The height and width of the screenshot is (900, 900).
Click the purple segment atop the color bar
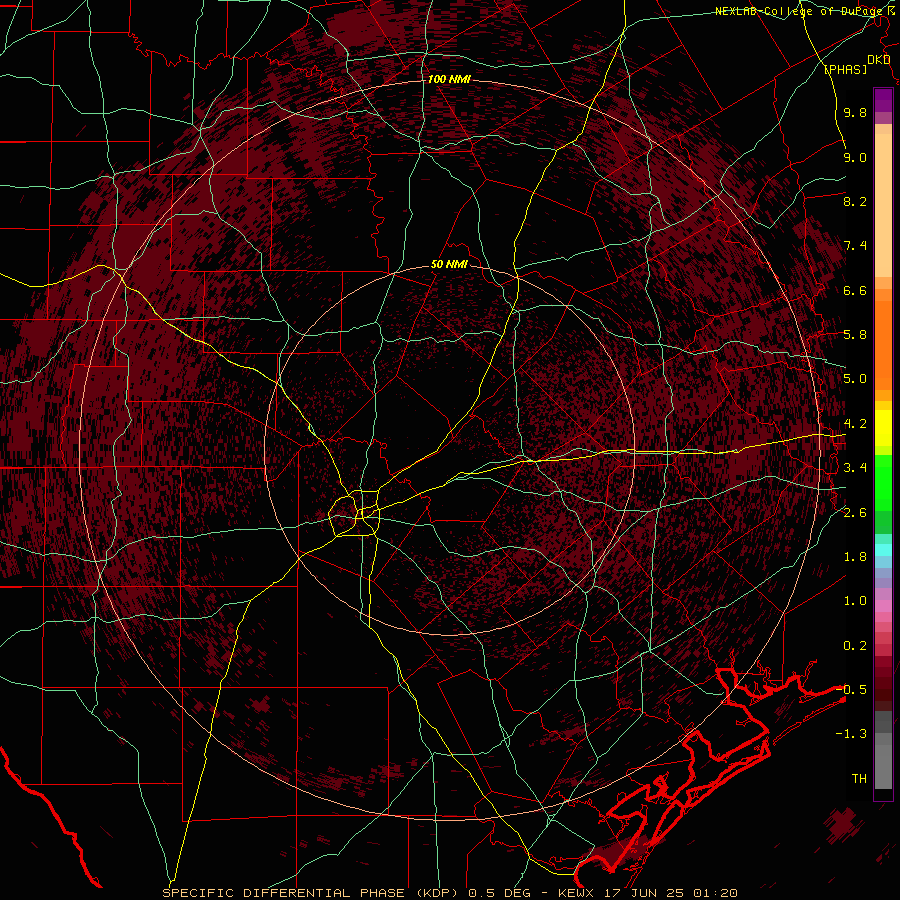click(x=883, y=100)
